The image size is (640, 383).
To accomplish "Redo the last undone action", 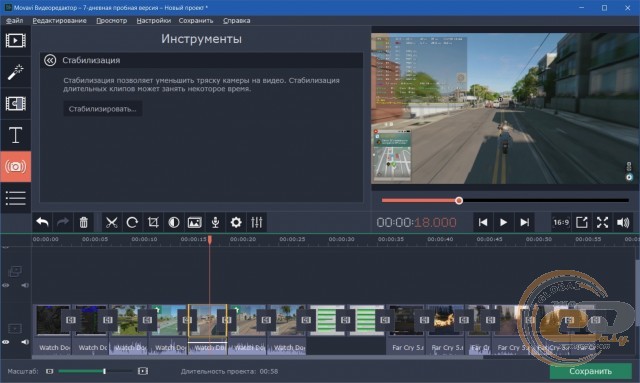I will (63, 223).
